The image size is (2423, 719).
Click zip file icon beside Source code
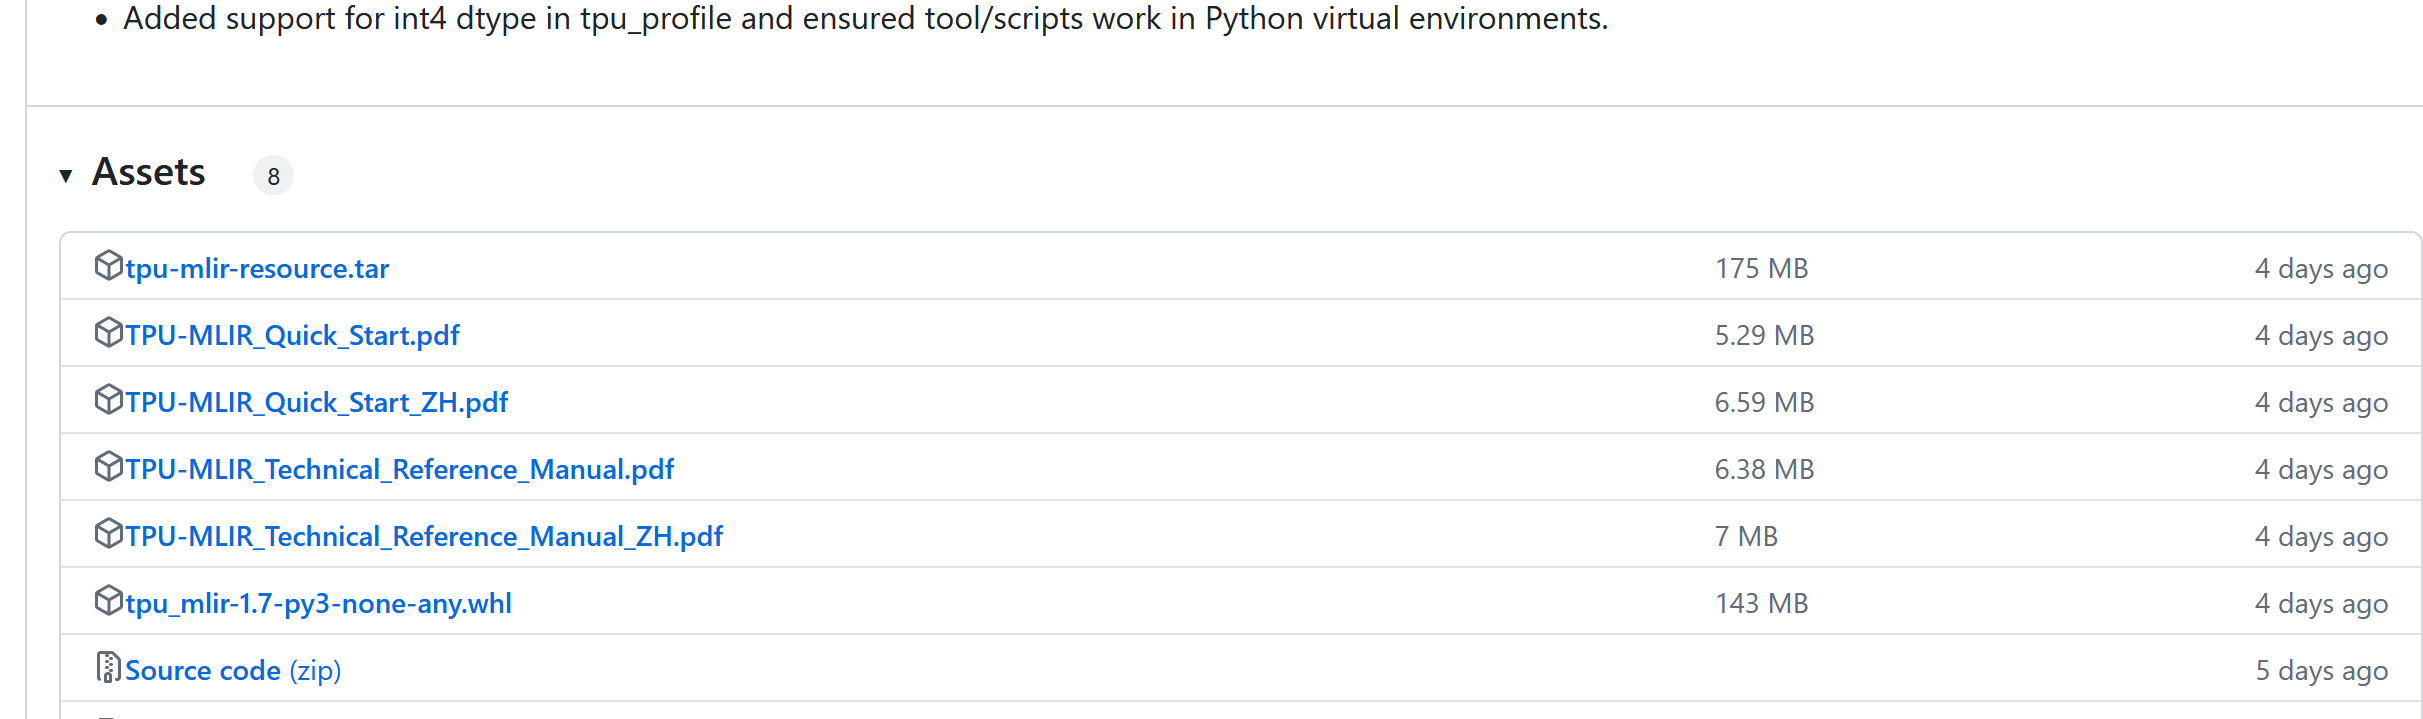(108, 668)
